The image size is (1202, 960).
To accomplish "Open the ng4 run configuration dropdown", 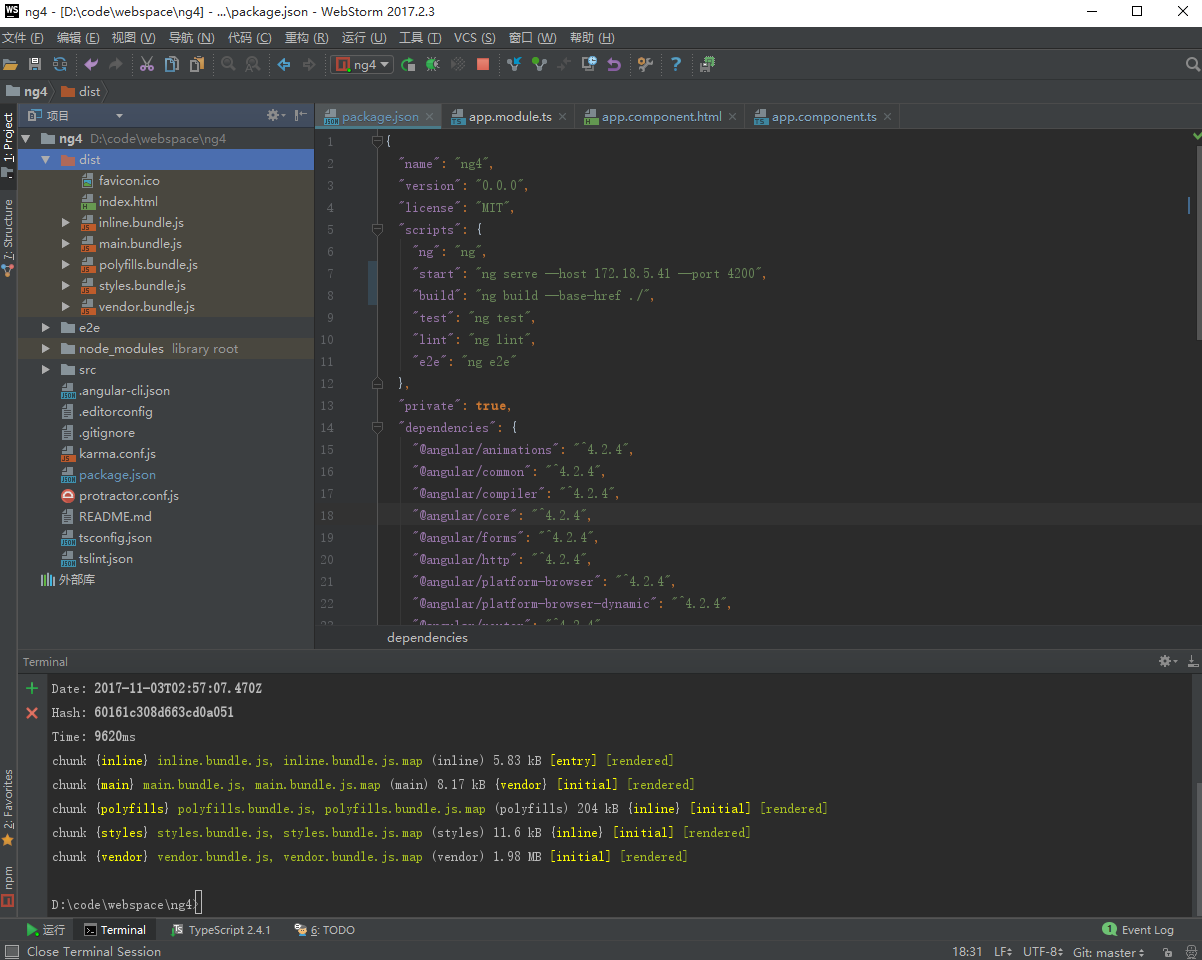I will 363,64.
